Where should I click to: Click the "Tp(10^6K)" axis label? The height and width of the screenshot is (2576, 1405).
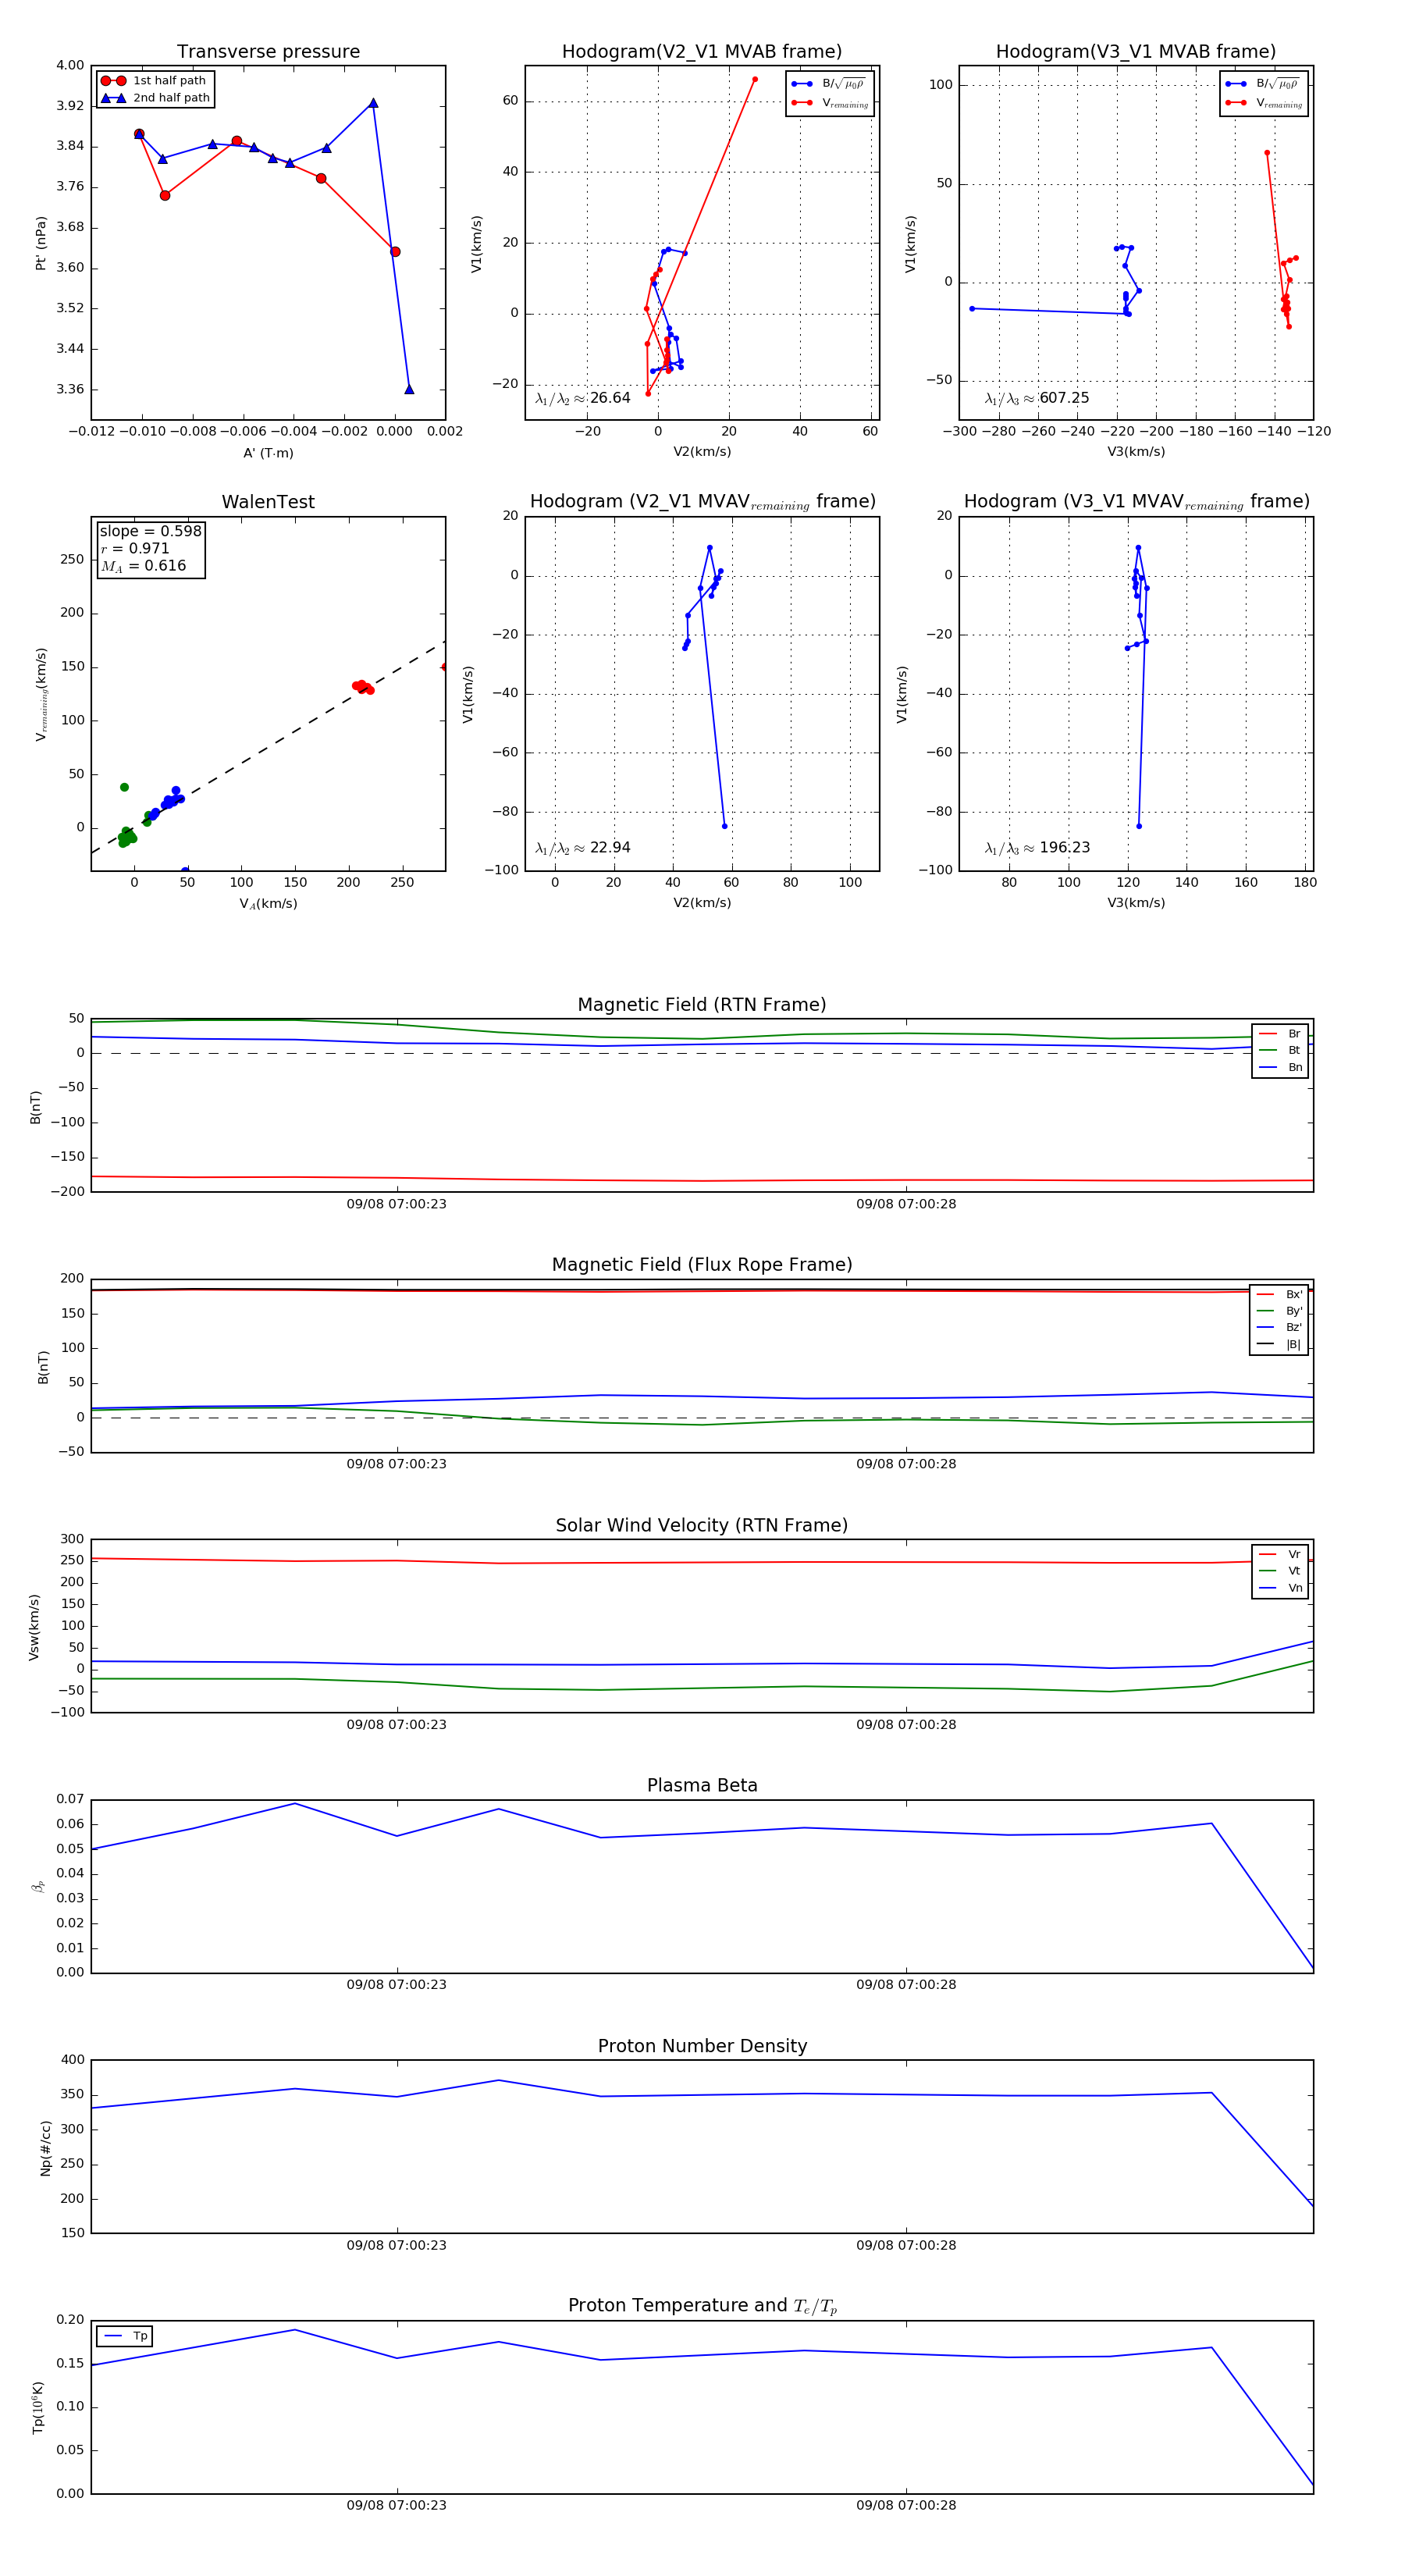[x=38, y=2408]
